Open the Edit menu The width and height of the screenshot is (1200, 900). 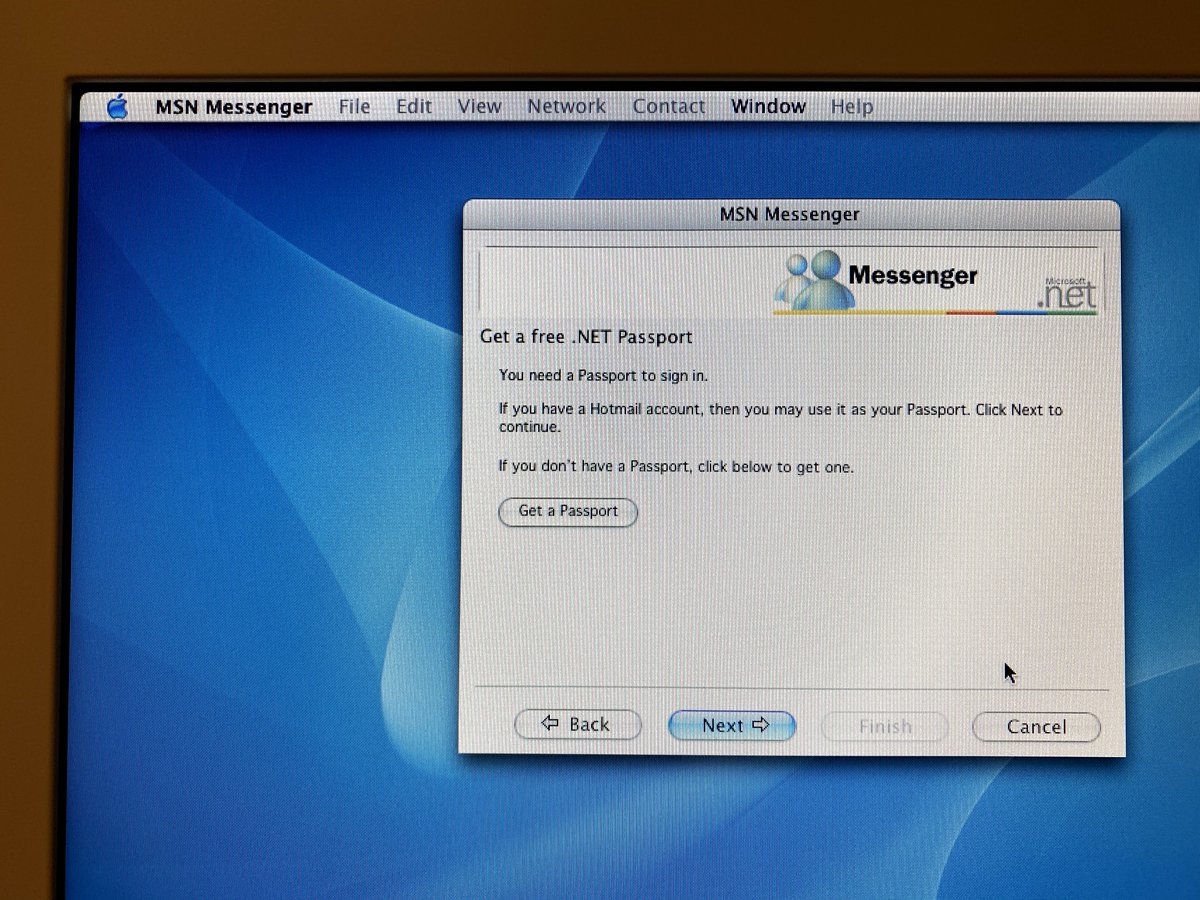(414, 106)
